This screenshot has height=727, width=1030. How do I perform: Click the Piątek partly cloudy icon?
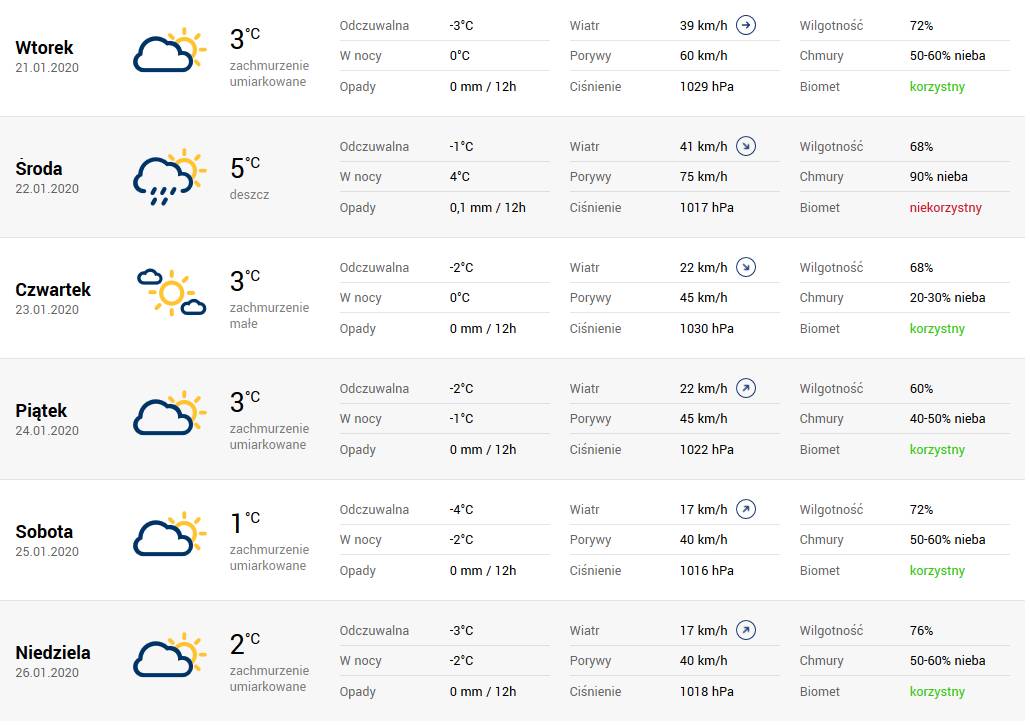pyautogui.click(x=169, y=413)
